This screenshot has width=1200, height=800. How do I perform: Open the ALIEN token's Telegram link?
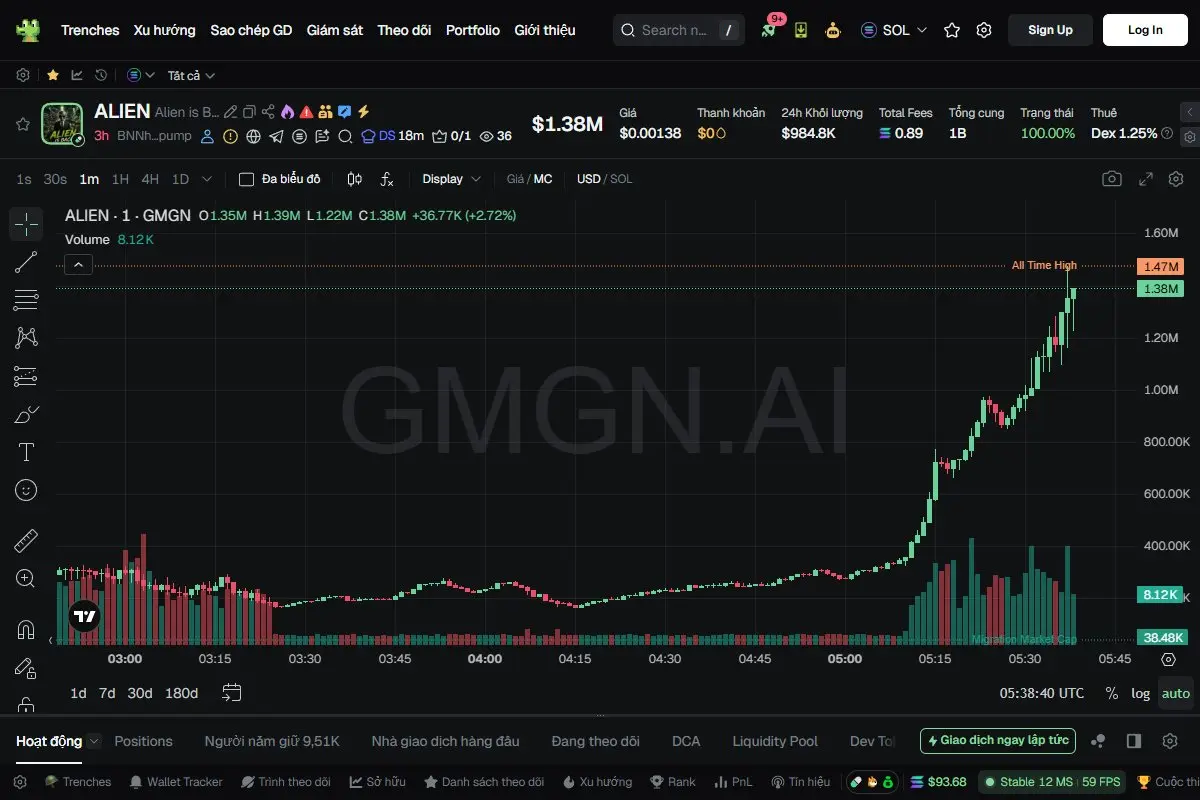[276, 136]
